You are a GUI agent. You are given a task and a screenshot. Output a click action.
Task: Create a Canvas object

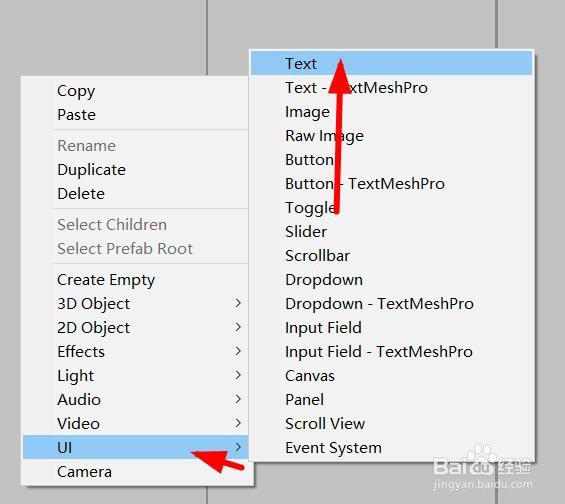point(391,376)
